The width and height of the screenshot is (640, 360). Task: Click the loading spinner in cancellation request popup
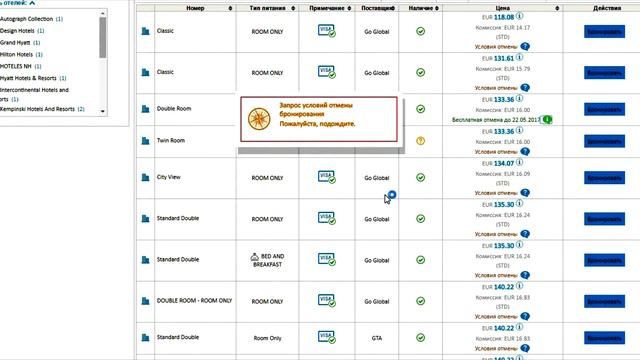click(x=259, y=119)
